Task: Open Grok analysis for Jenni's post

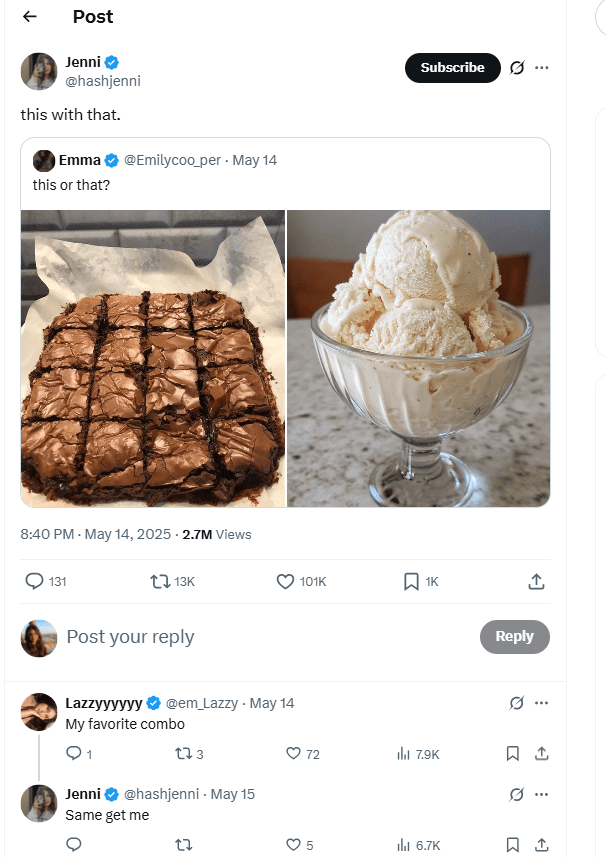Action: 515,68
